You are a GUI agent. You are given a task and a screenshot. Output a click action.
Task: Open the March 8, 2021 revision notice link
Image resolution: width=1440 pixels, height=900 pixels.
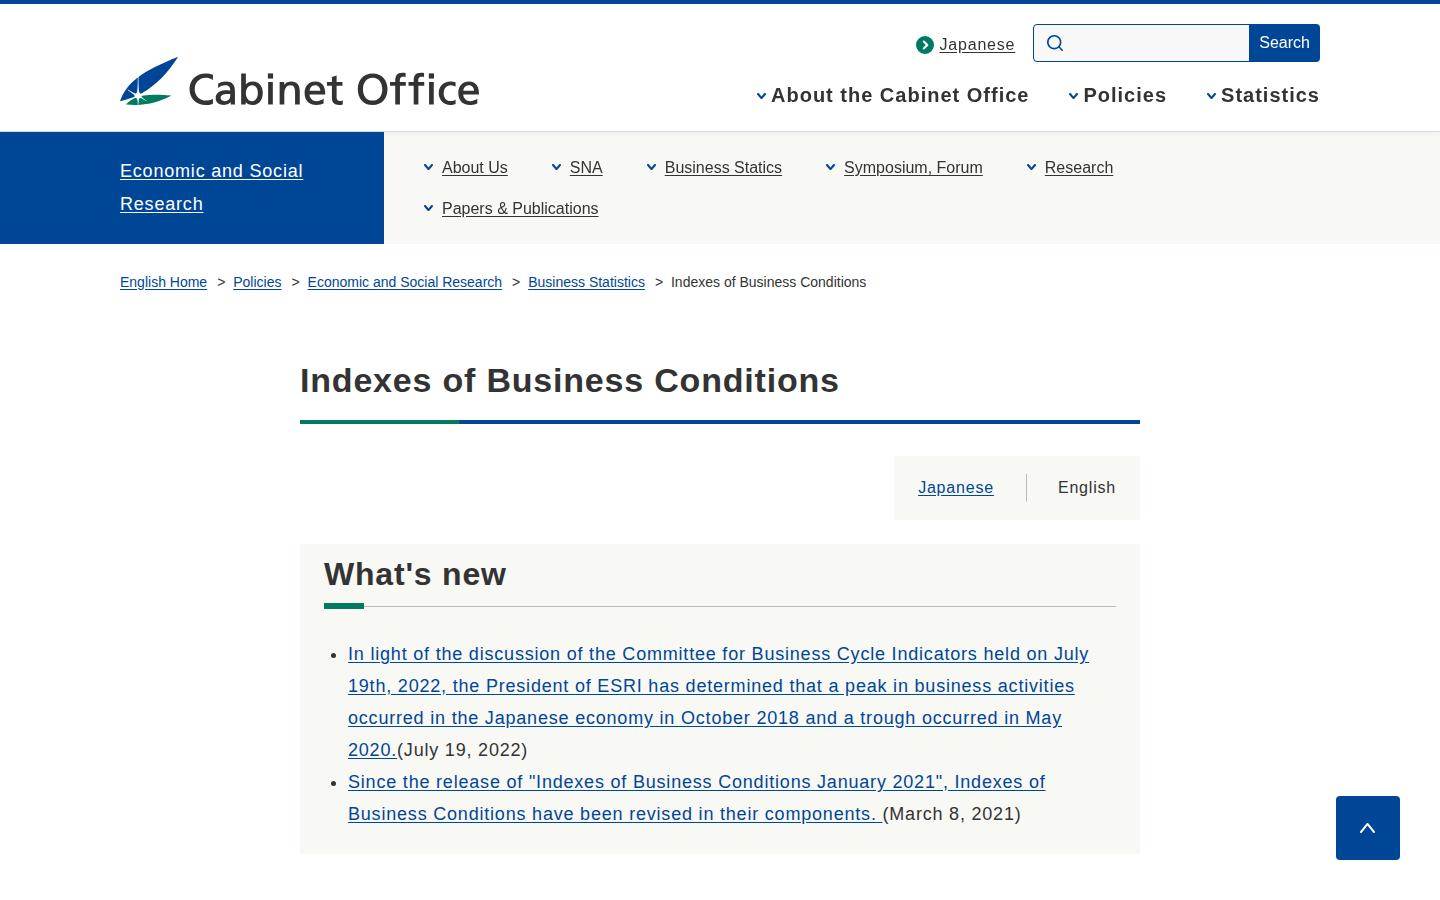point(696,798)
